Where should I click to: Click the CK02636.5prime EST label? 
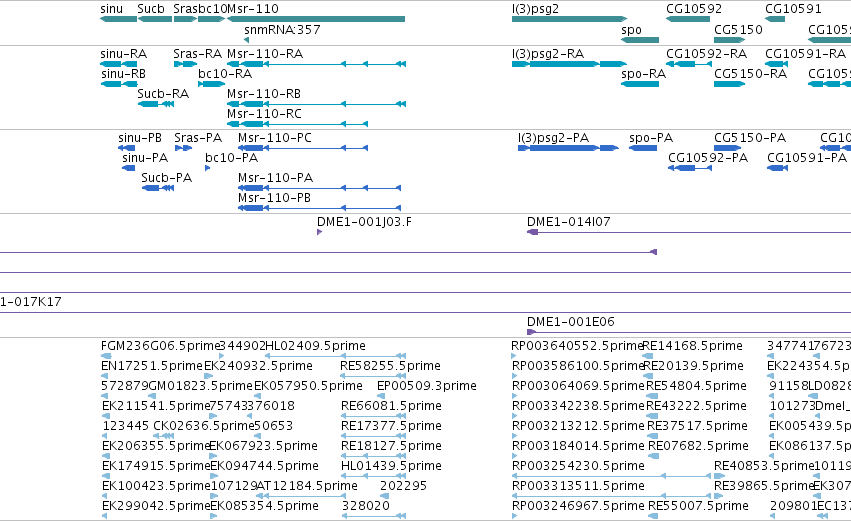[204, 426]
